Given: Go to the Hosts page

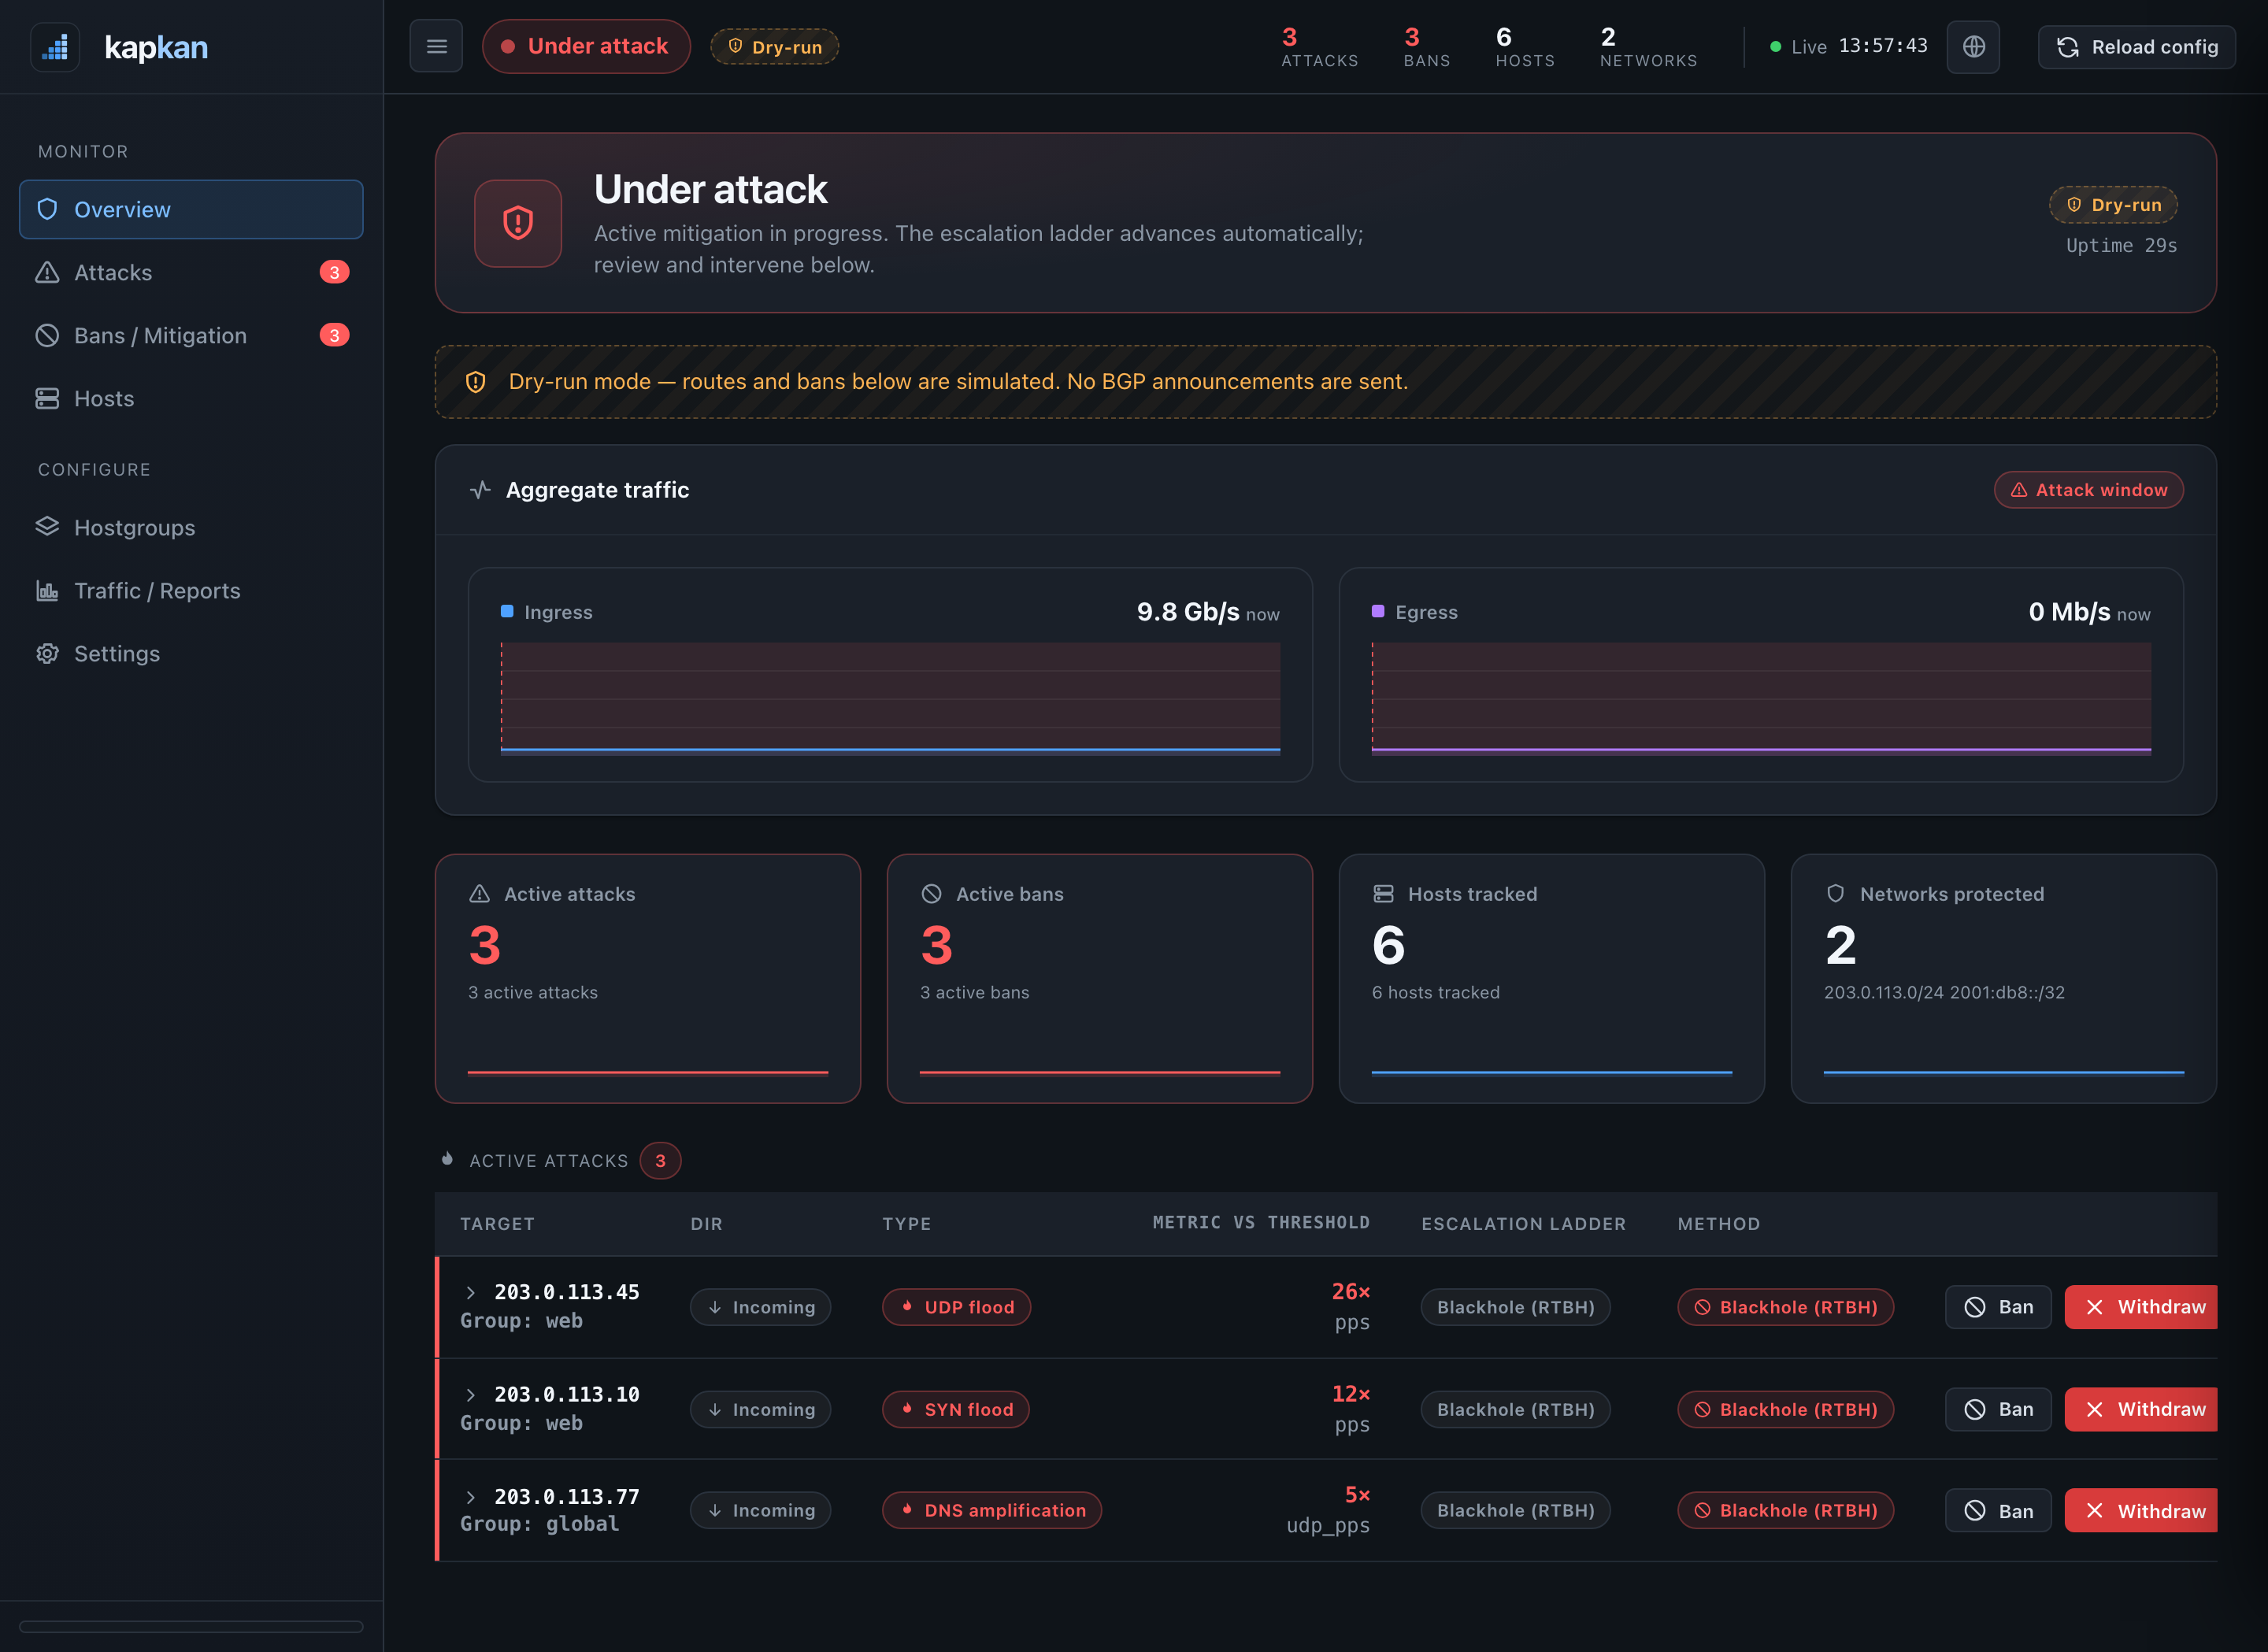Looking at the screenshot, I should tap(191, 398).
